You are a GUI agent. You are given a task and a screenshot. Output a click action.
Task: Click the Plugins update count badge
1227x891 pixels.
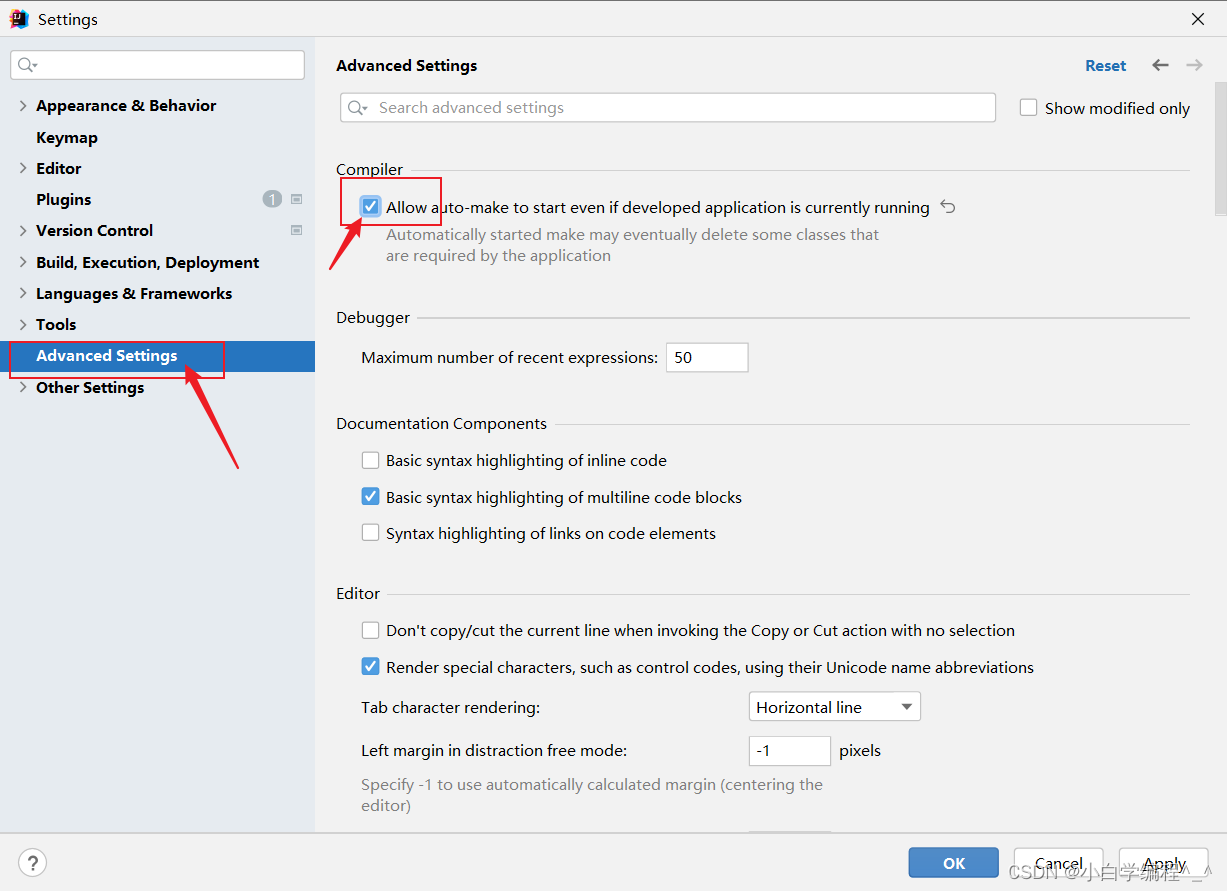(272, 199)
